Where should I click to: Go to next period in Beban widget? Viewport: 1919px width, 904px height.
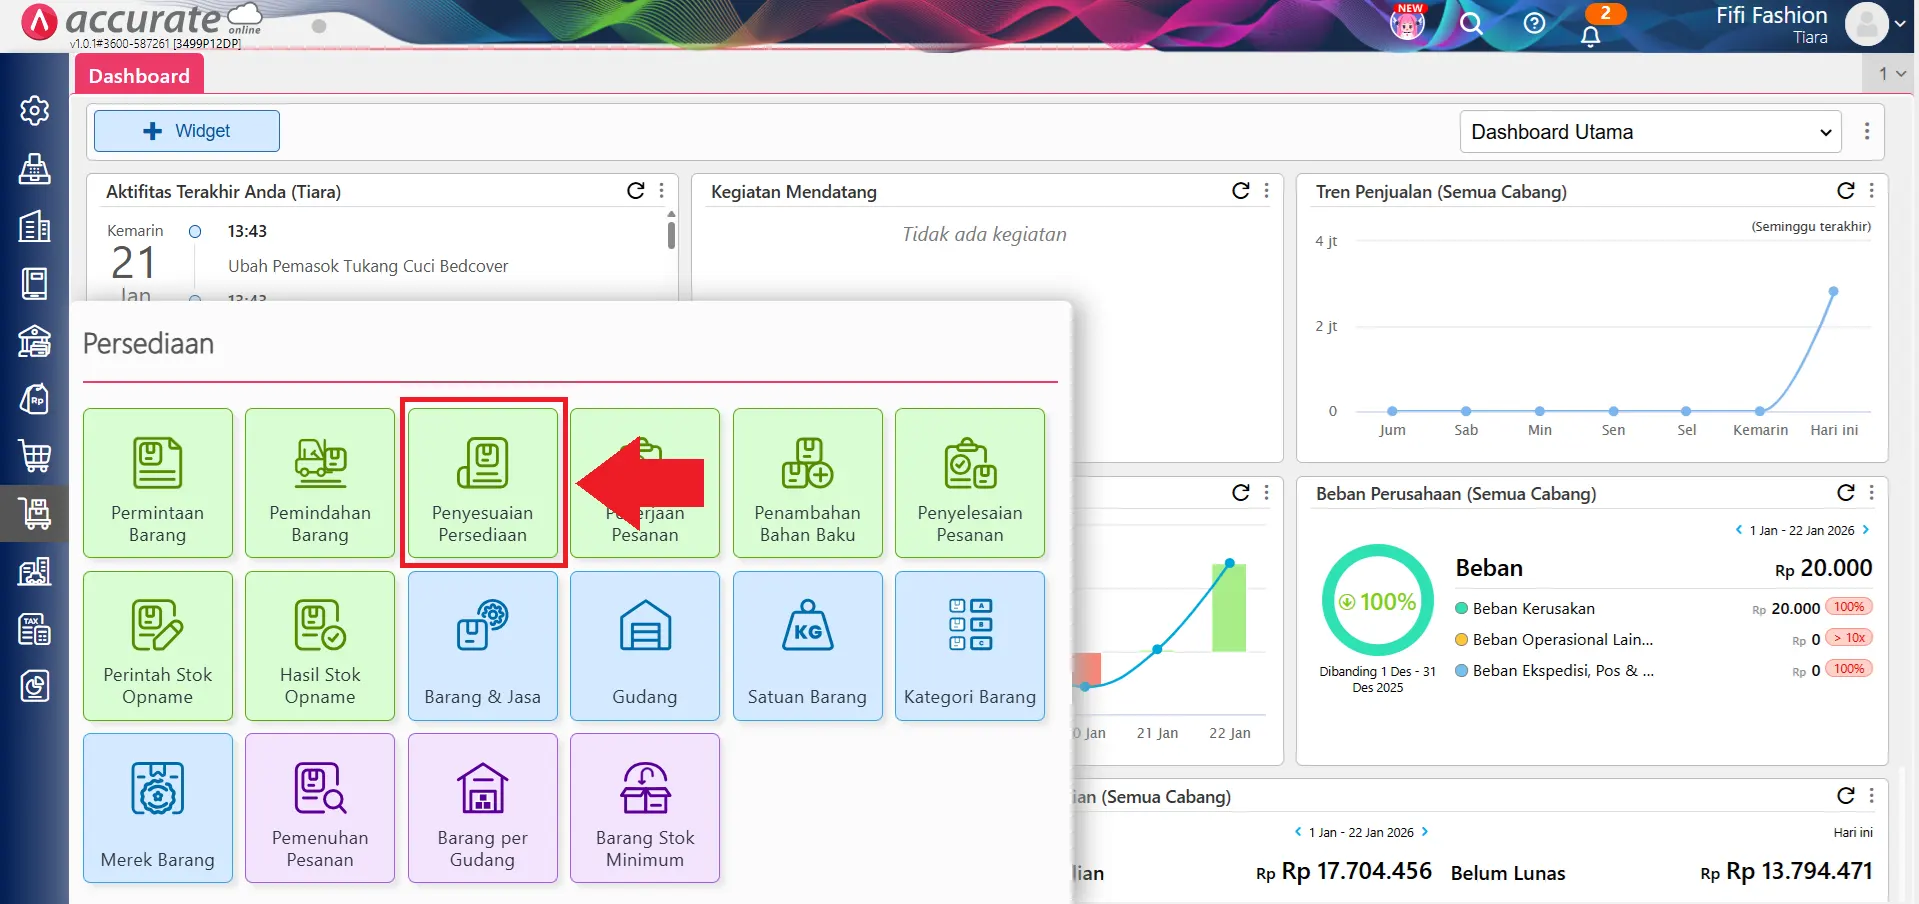coord(1866,530)
